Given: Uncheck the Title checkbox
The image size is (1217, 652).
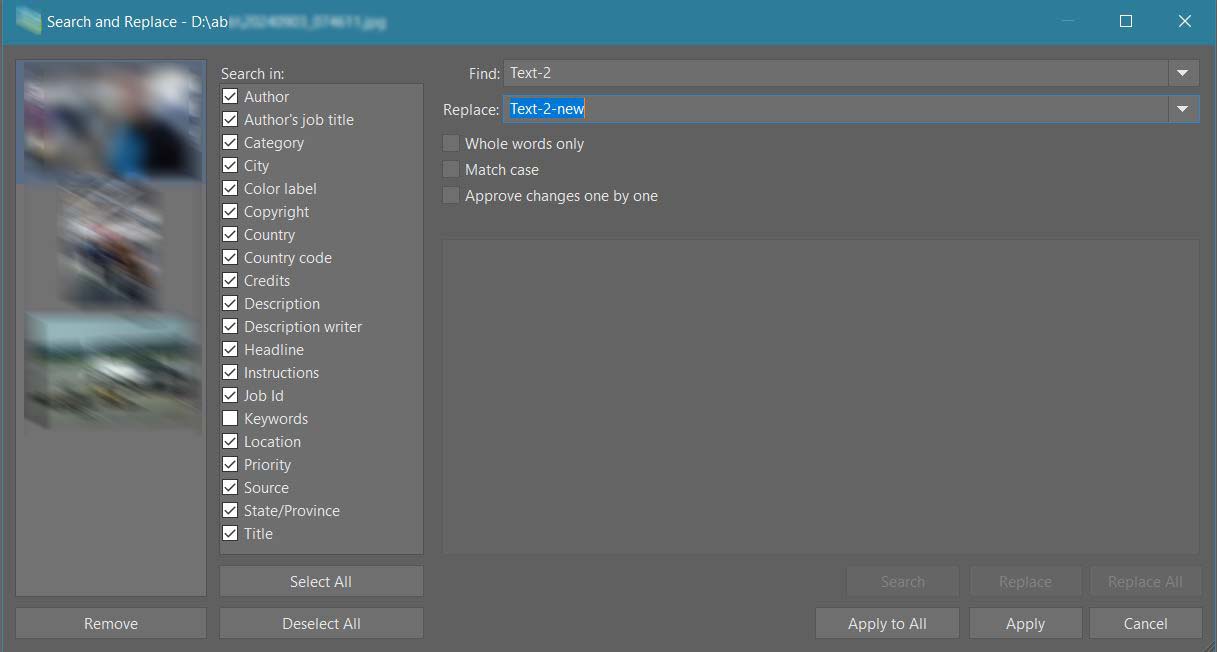Looking at the screenshot, I should click(x=230, y=534).
